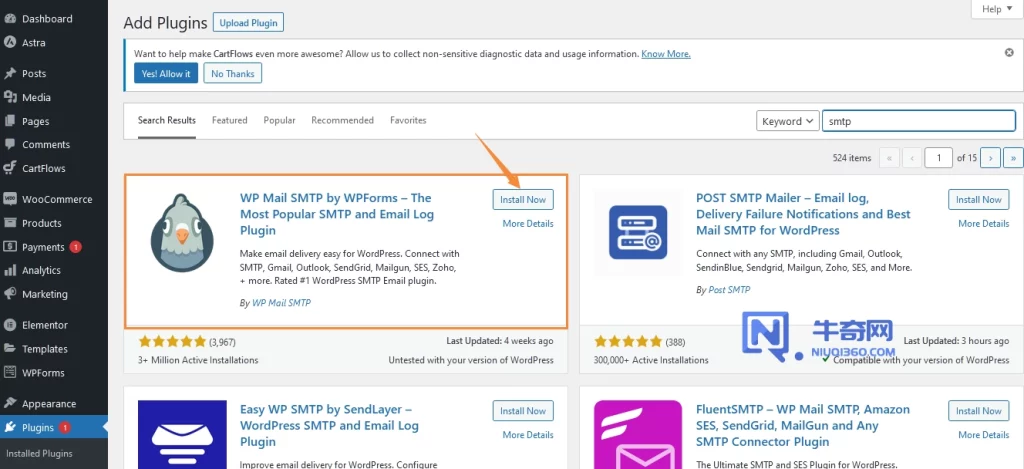
Task: Open More Details for WP Mail SMTP
Action: tap(528, 223)
